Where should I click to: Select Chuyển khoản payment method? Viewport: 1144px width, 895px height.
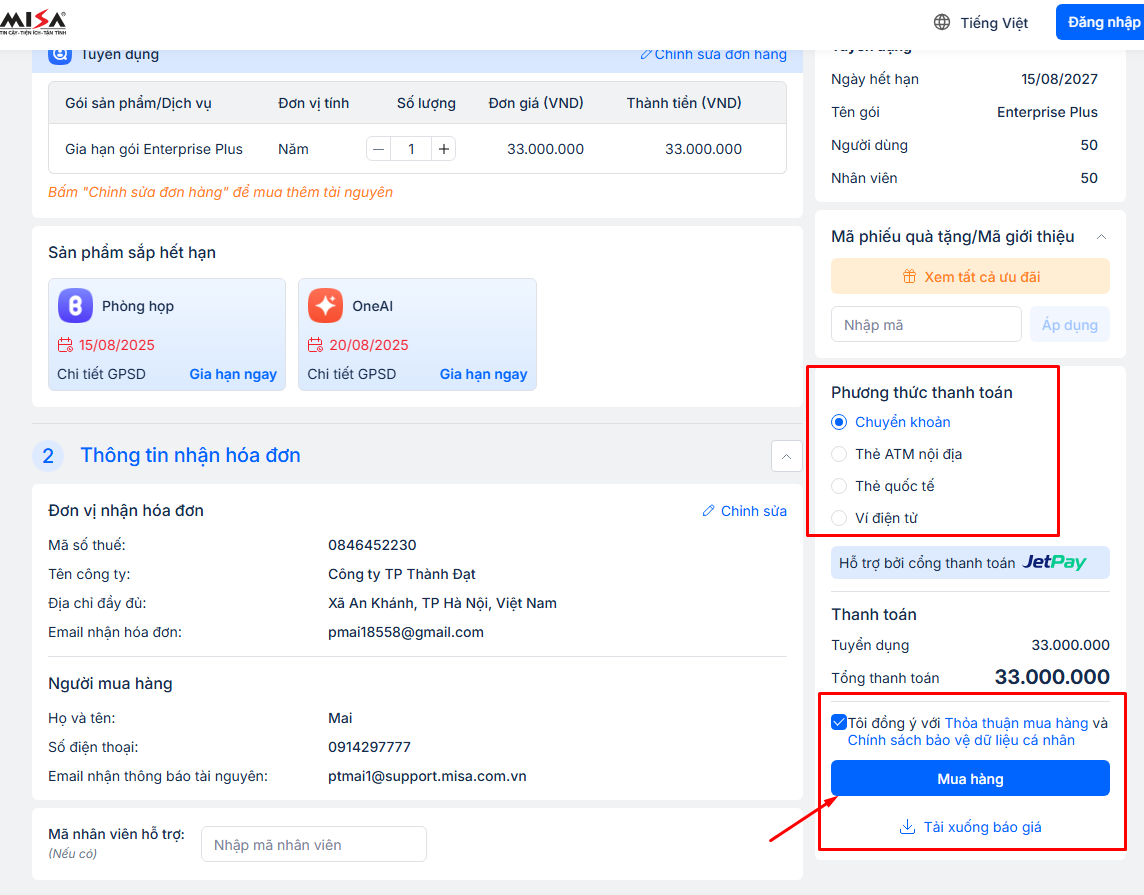tap(839, 422)
